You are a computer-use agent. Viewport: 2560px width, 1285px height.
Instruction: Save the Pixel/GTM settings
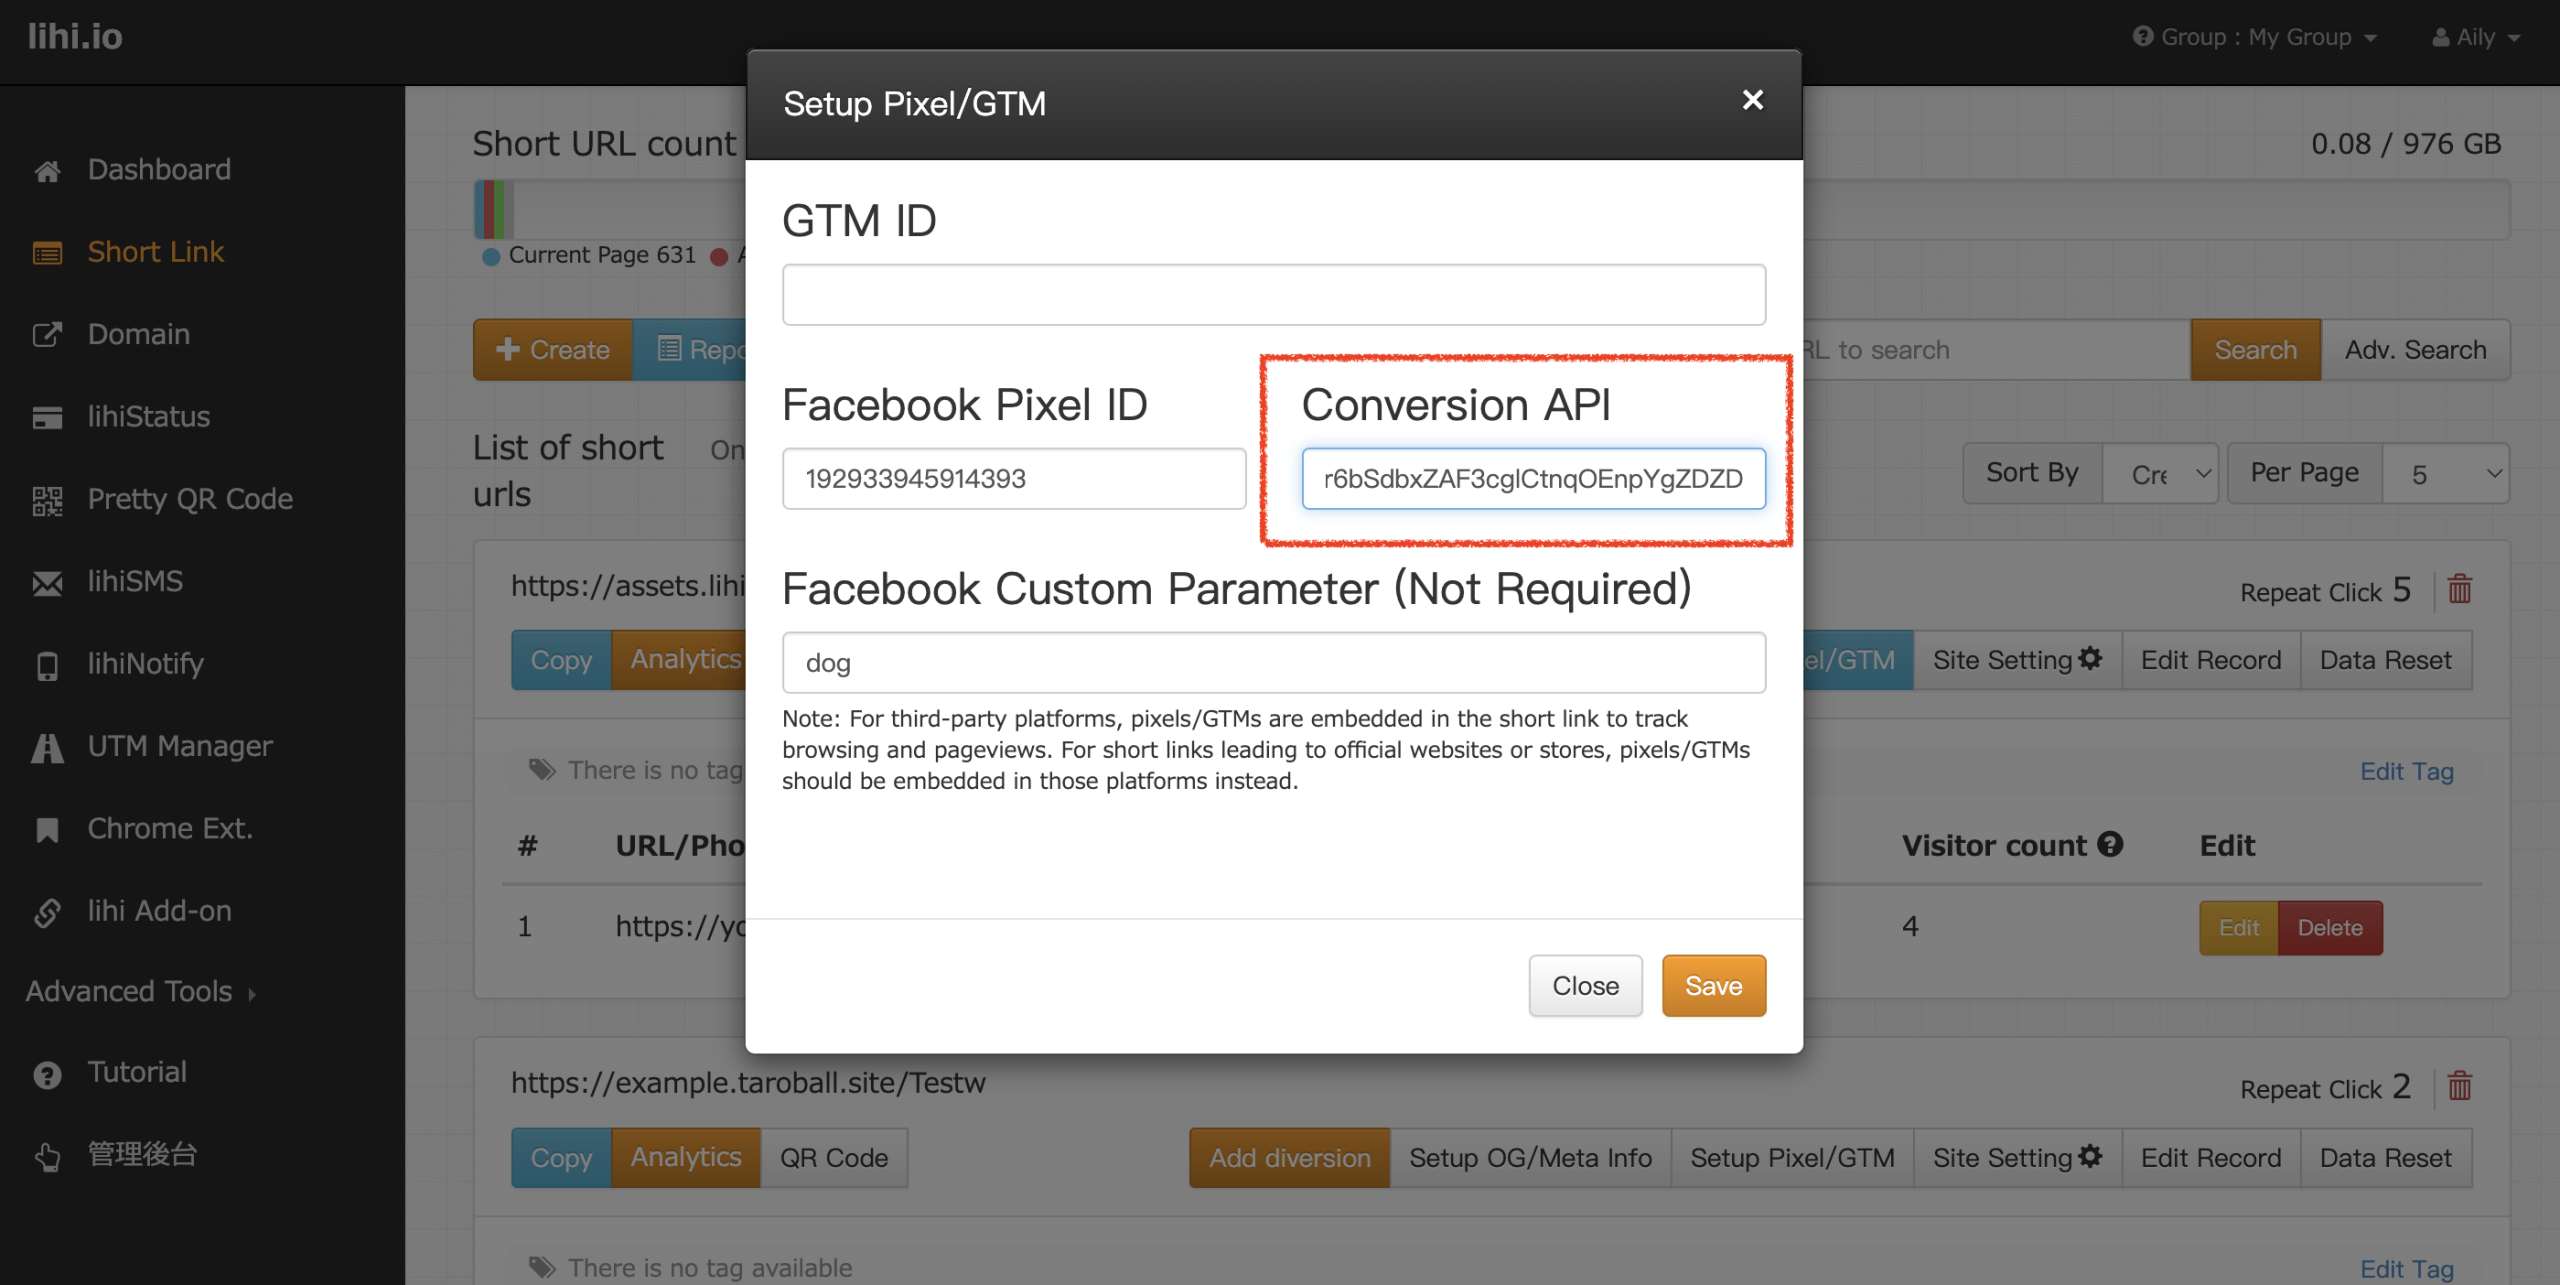click(1713, 986)
